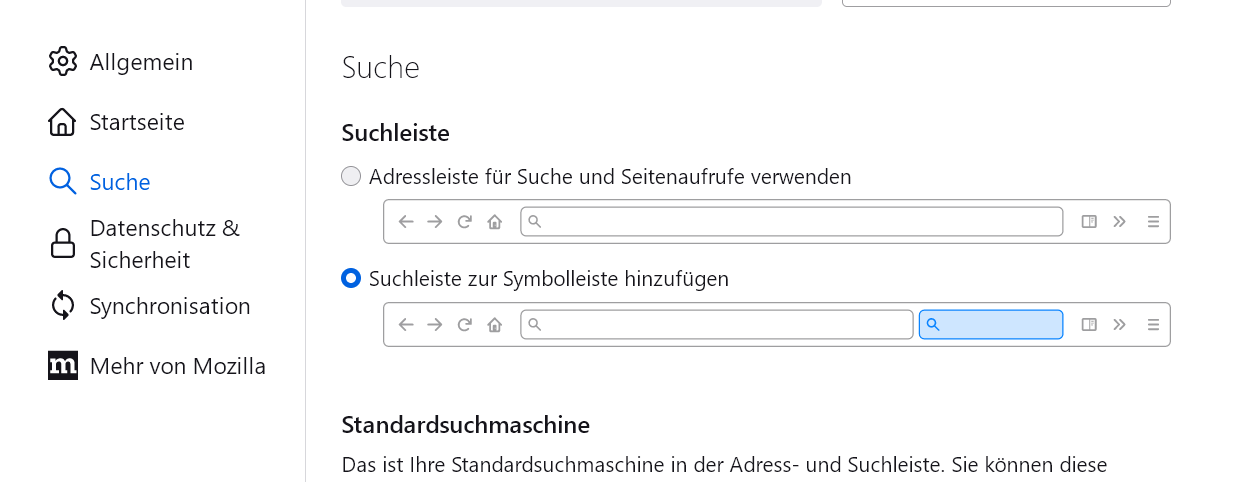The width and height of the screenshot is (1247, 482).
Task: Click the address field in the first toolbar preview
Action: pos(792,222)
